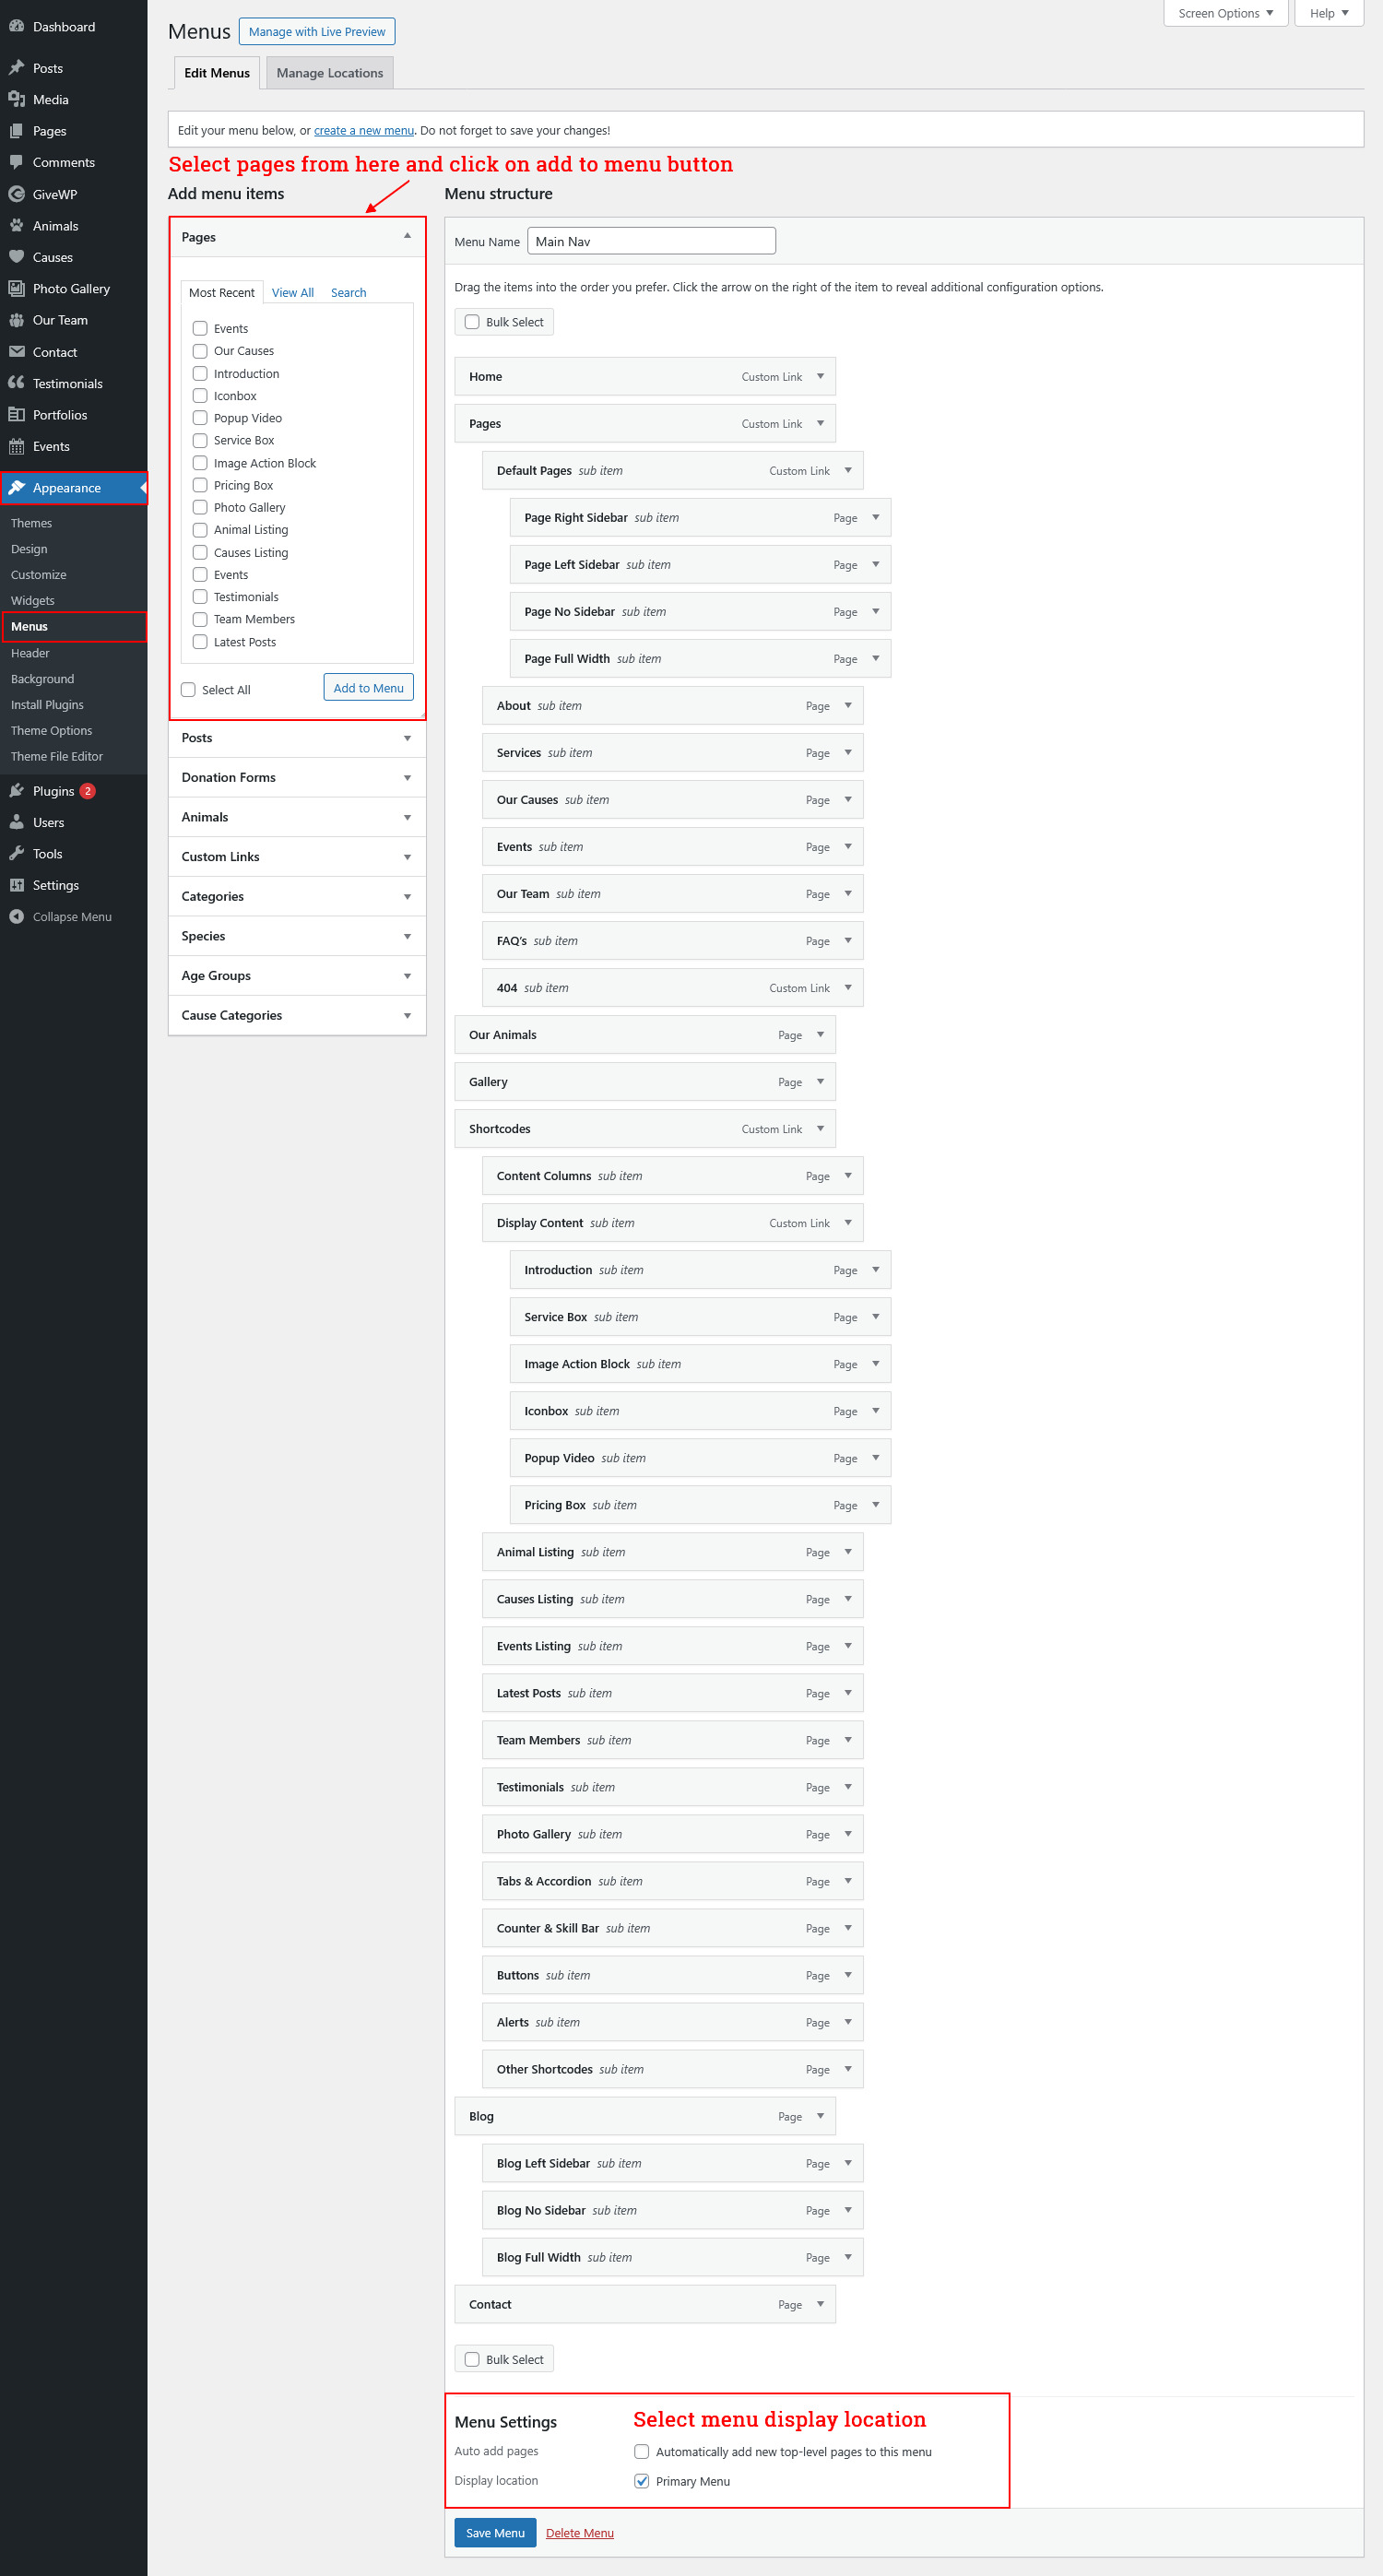1383x2576 pixels.
Task: Expand the Home menu item options
Action: (820, 377)
